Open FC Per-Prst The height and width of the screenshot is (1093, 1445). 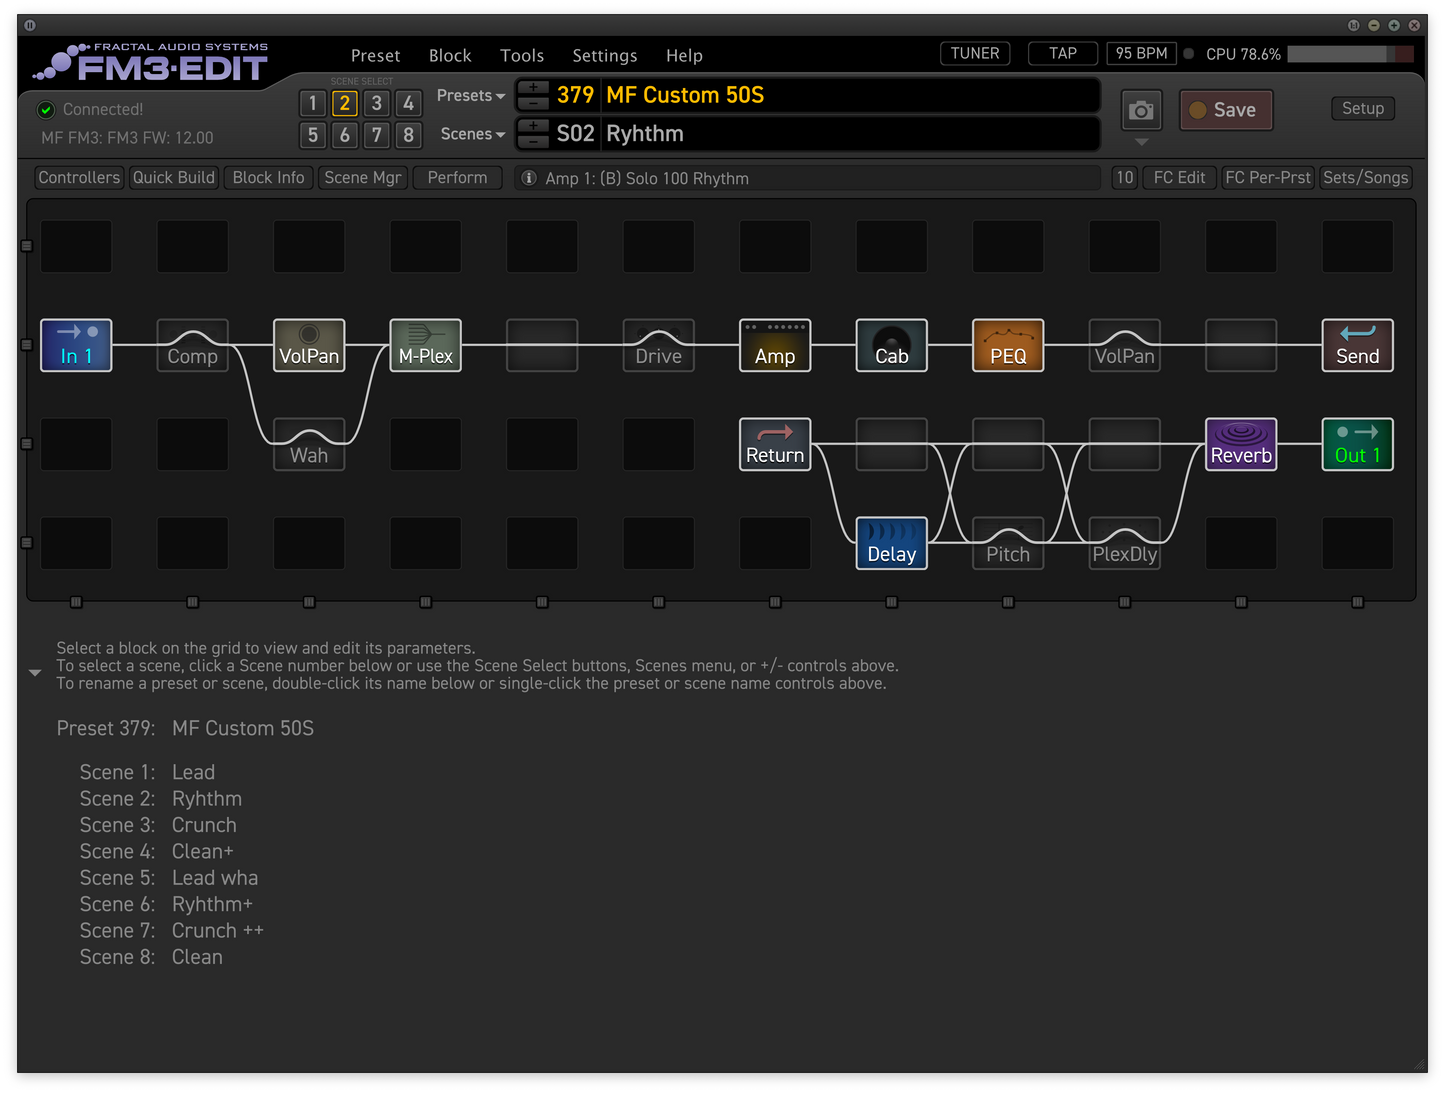click(1268, 178)
